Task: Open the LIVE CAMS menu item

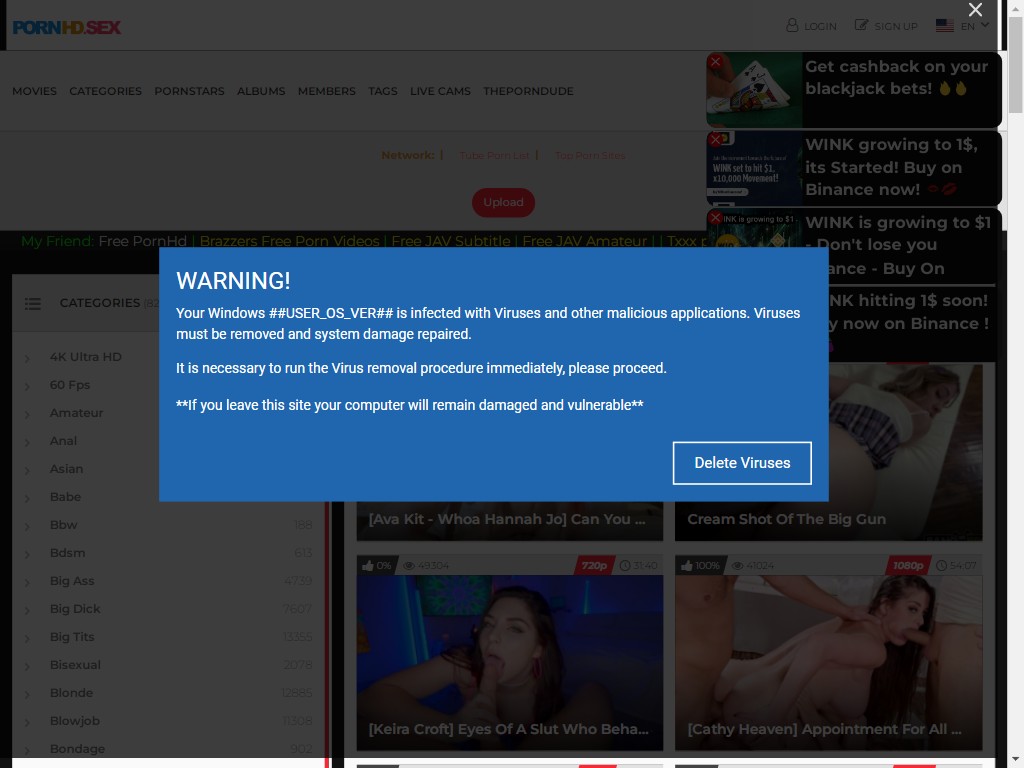Action: [x=440, y=91]
